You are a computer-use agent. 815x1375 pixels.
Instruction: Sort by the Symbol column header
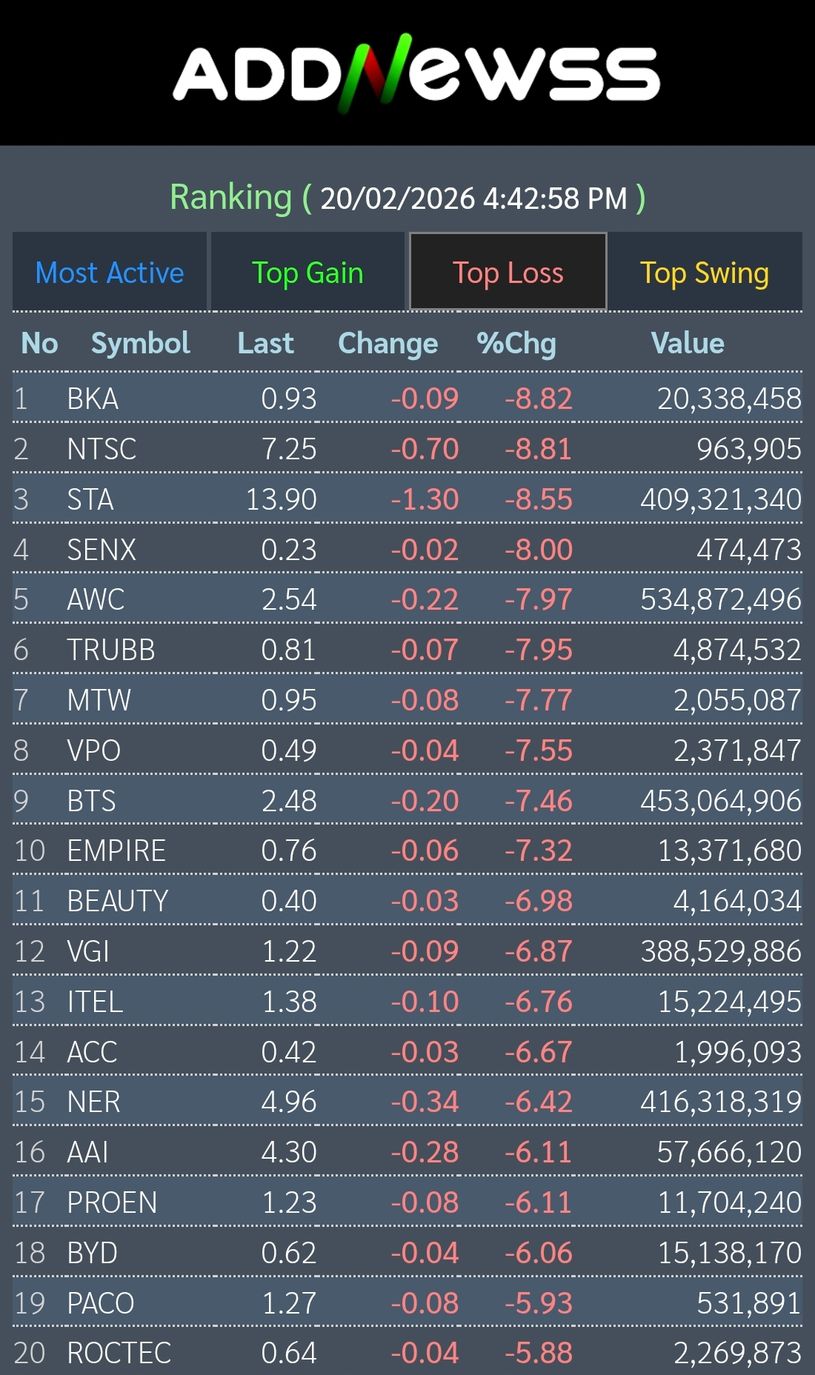point(140,343)
